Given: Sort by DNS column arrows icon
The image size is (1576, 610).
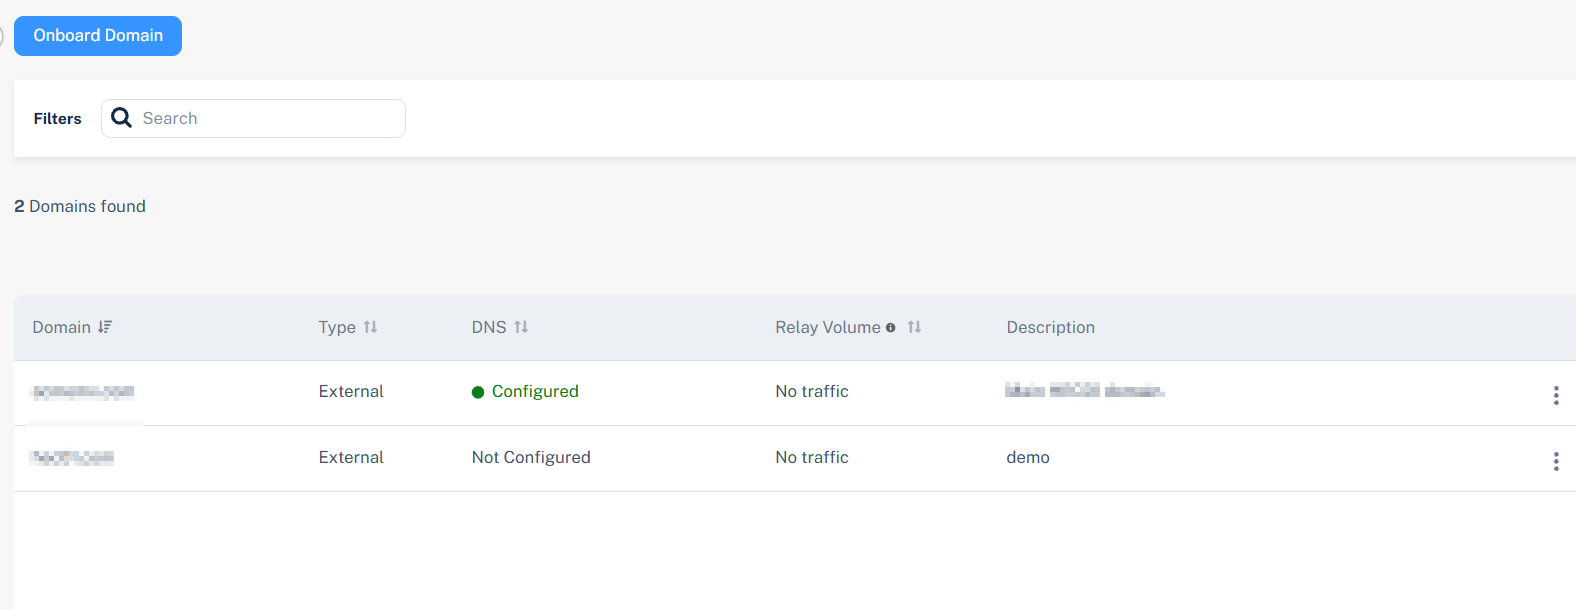Looking at the screenshot, I should click(x=521, y=327).
